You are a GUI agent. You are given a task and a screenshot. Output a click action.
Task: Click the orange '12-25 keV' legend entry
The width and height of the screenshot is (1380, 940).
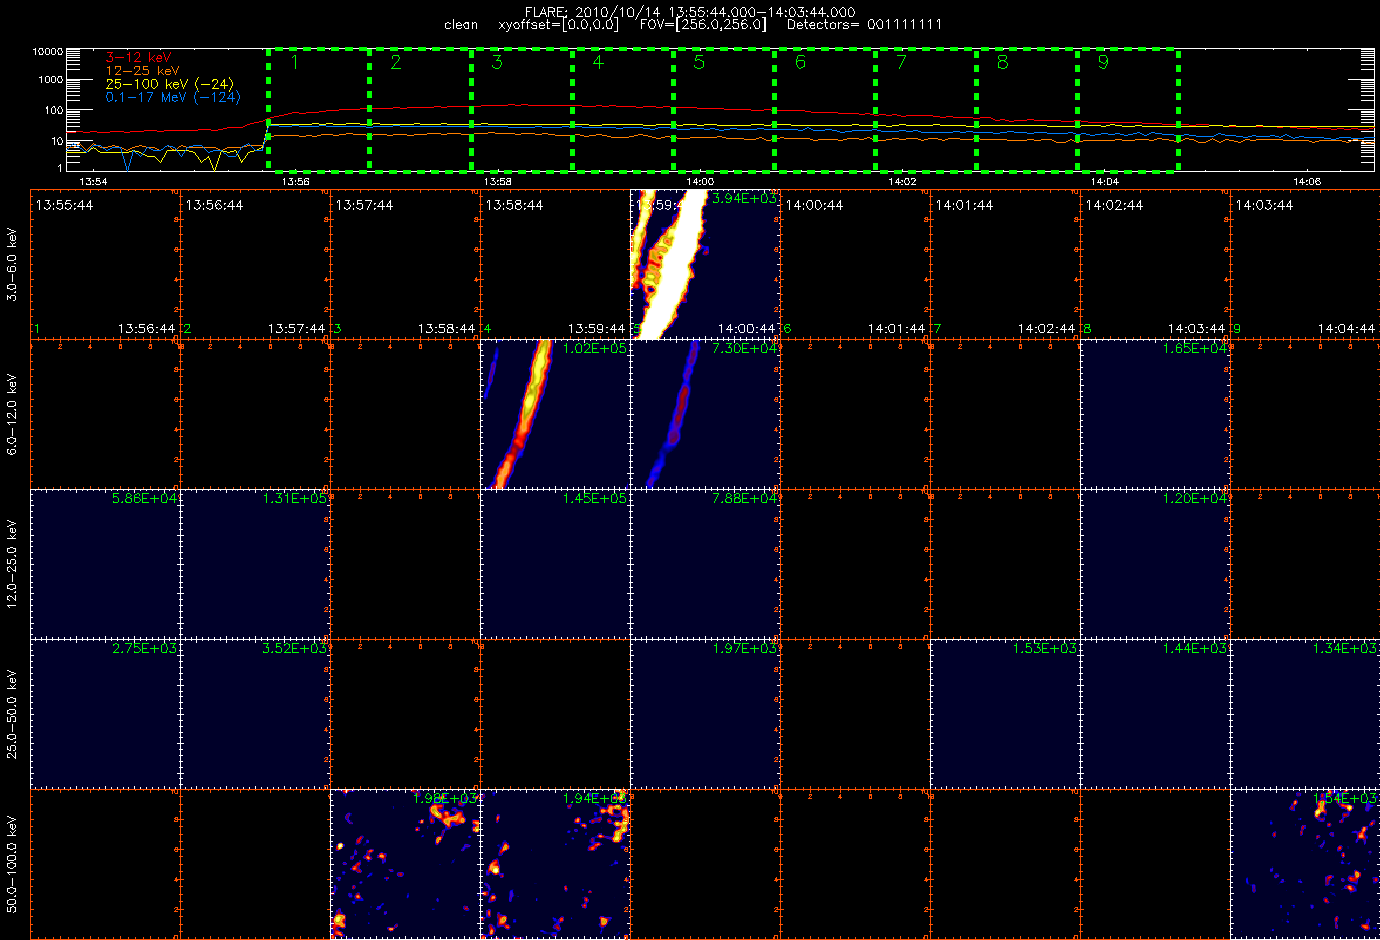coord(142,71)
